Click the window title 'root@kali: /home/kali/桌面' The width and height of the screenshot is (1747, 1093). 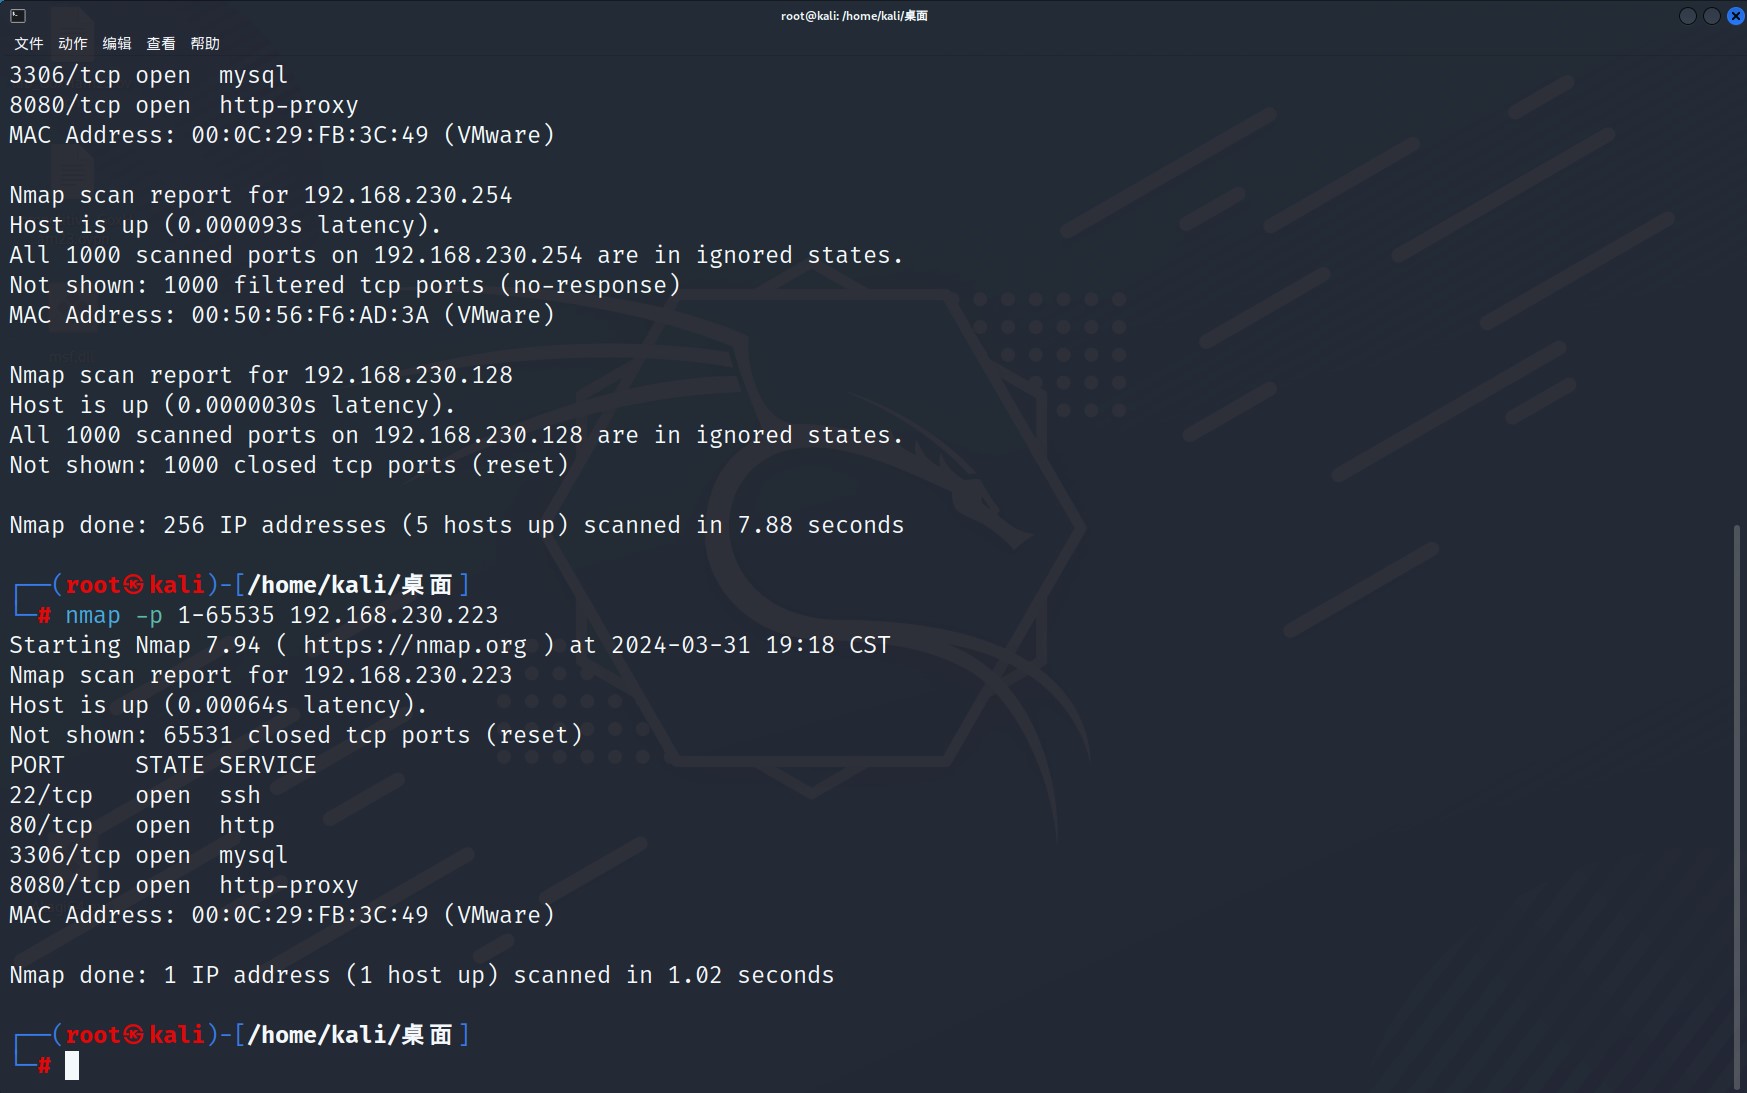click(x=854, y=15)
